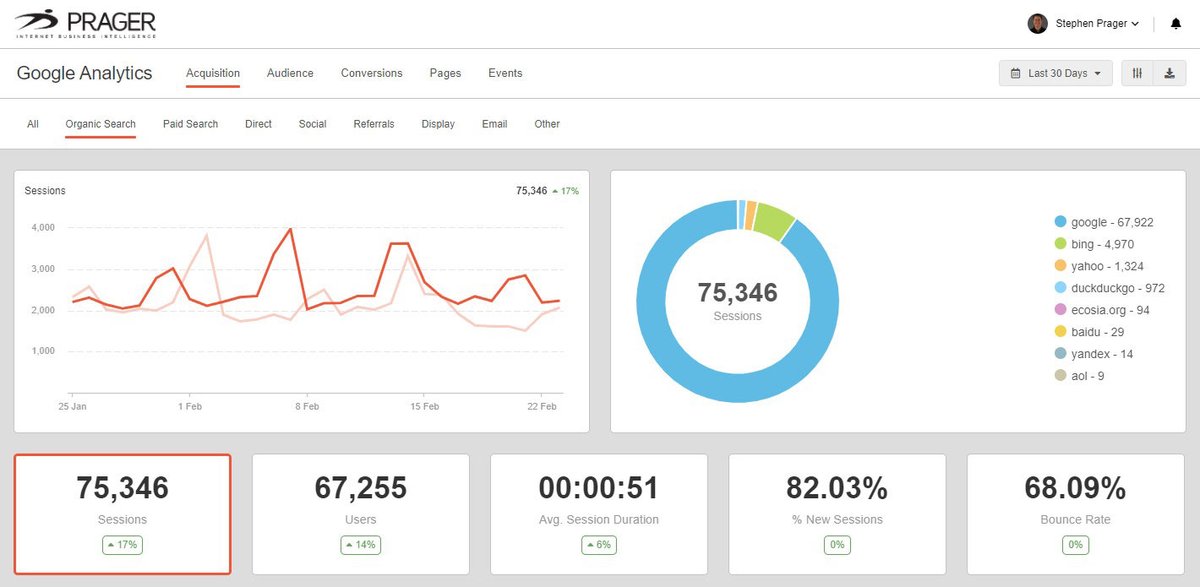The height and width of the screenshot is (587, 1200).
Task: Click the 75,346 total above the line chart
Action: [x=531, y=190]
